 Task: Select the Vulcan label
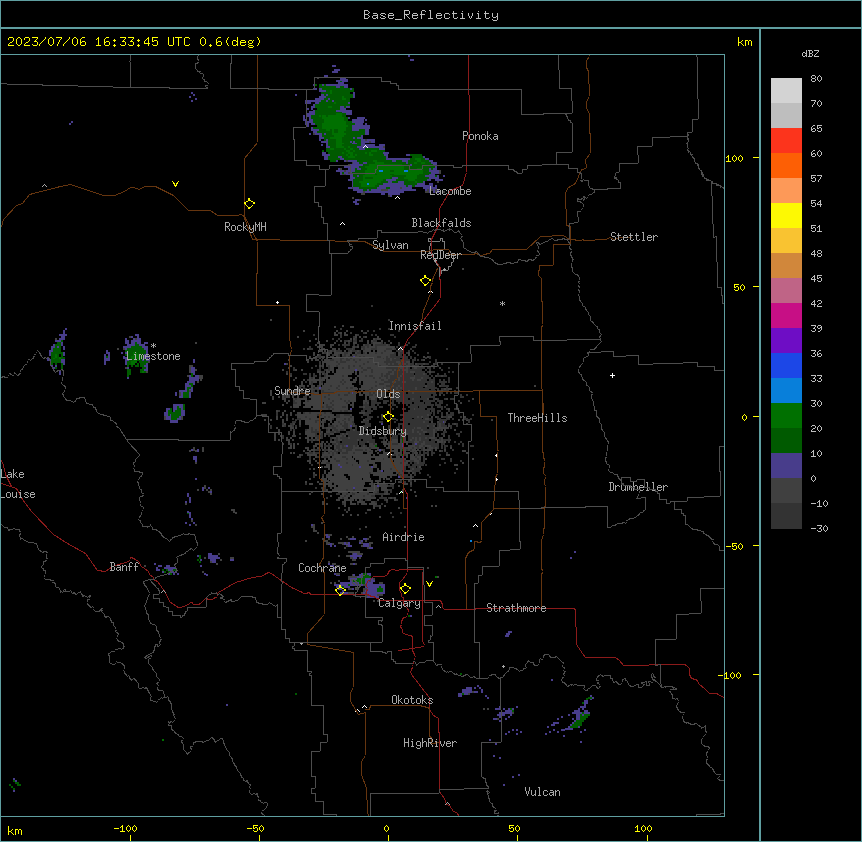click(x=543, y=792)
